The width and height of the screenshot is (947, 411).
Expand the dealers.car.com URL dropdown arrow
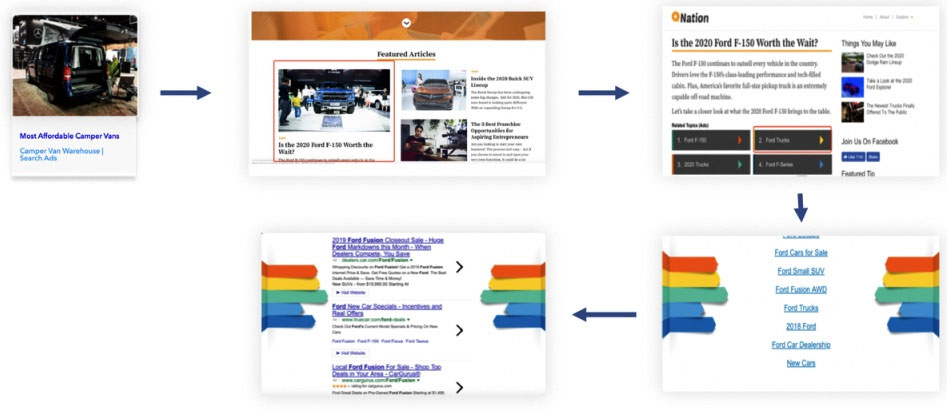[x=411, y=260]
